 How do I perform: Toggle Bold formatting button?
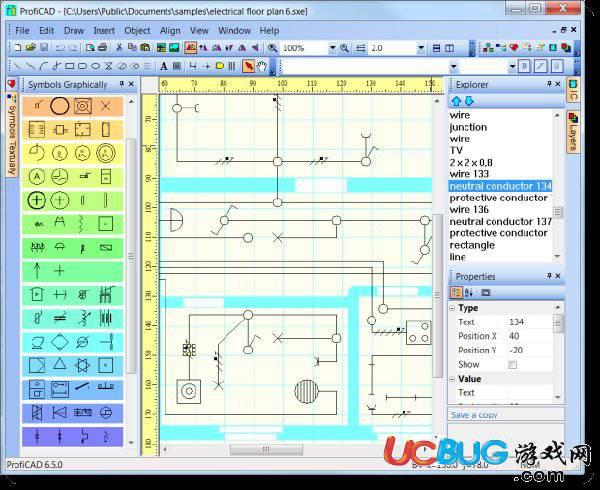point(525,67)
